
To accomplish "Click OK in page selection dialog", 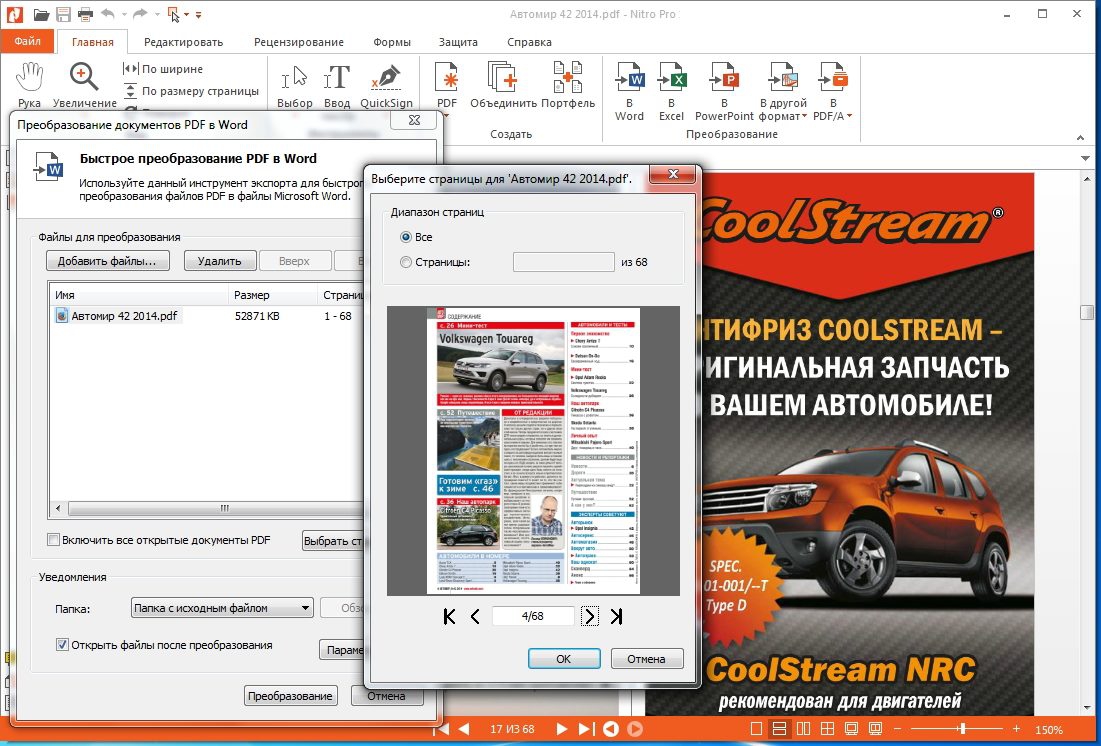I will pyautogui.click(x=564, y=658).
